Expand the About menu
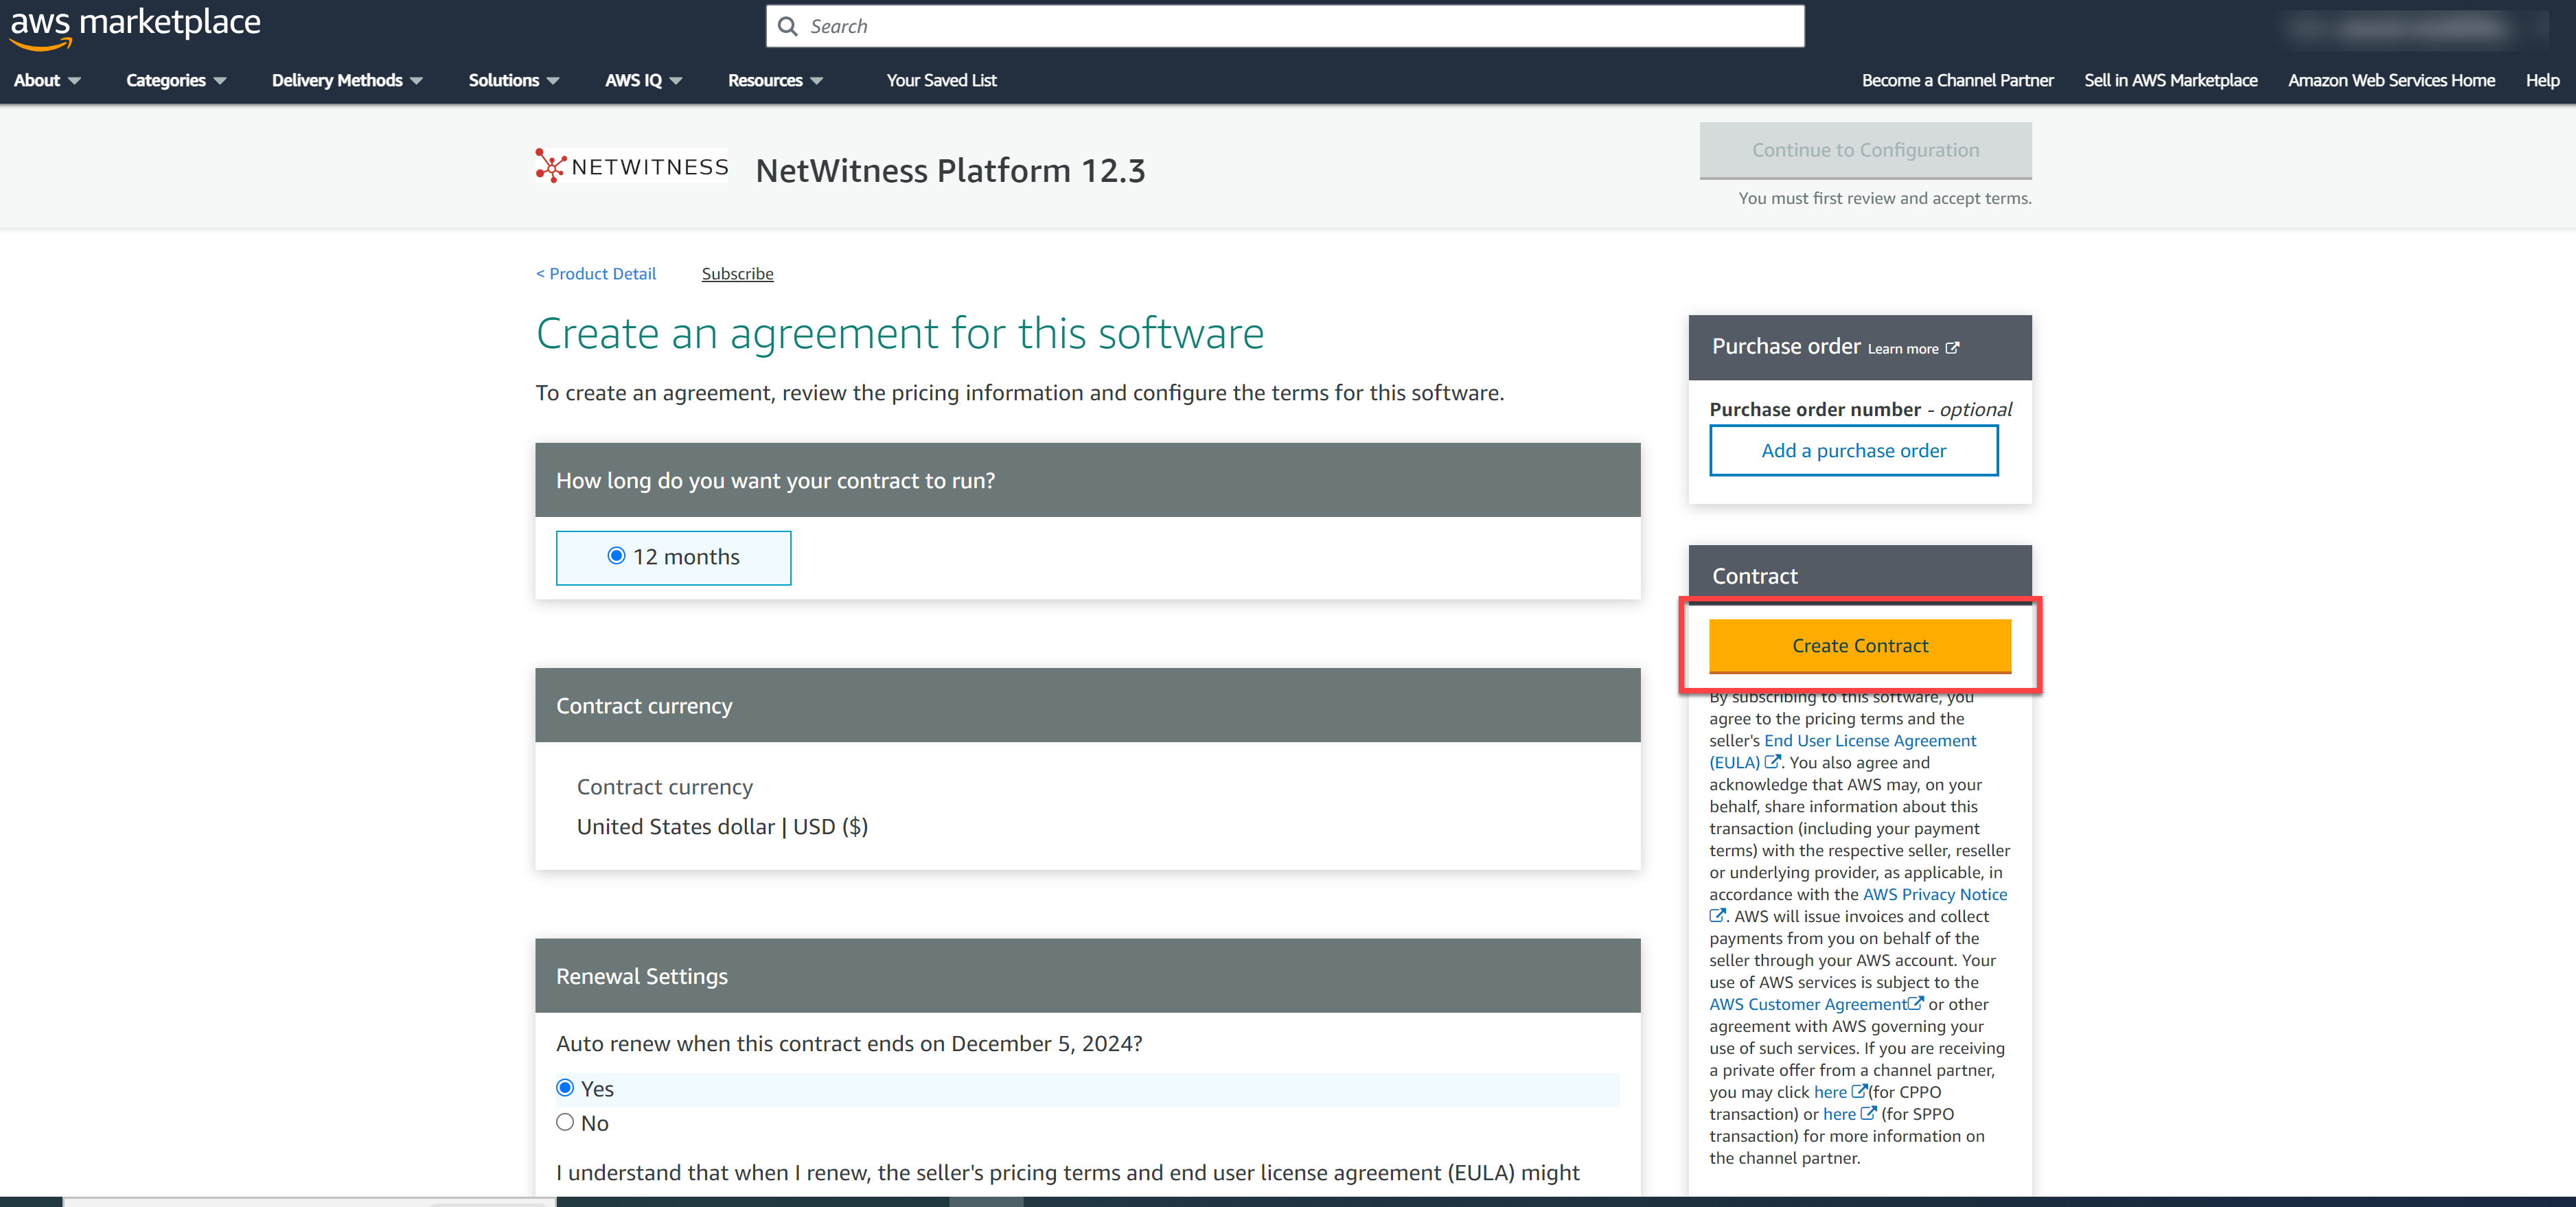The height and width of the screenshot is (1207, 2576). click(x=46, y=80)
